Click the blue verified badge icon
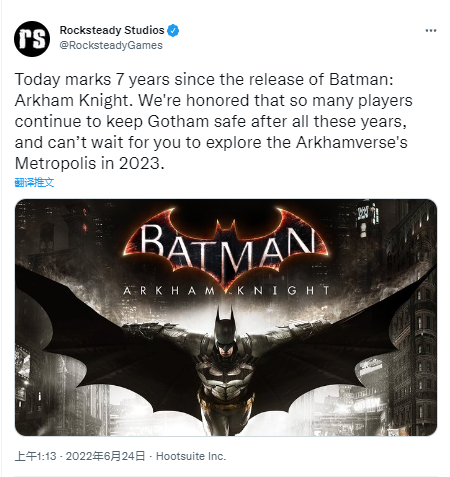This screenshot has width=450, height=477. pos(173,30)
